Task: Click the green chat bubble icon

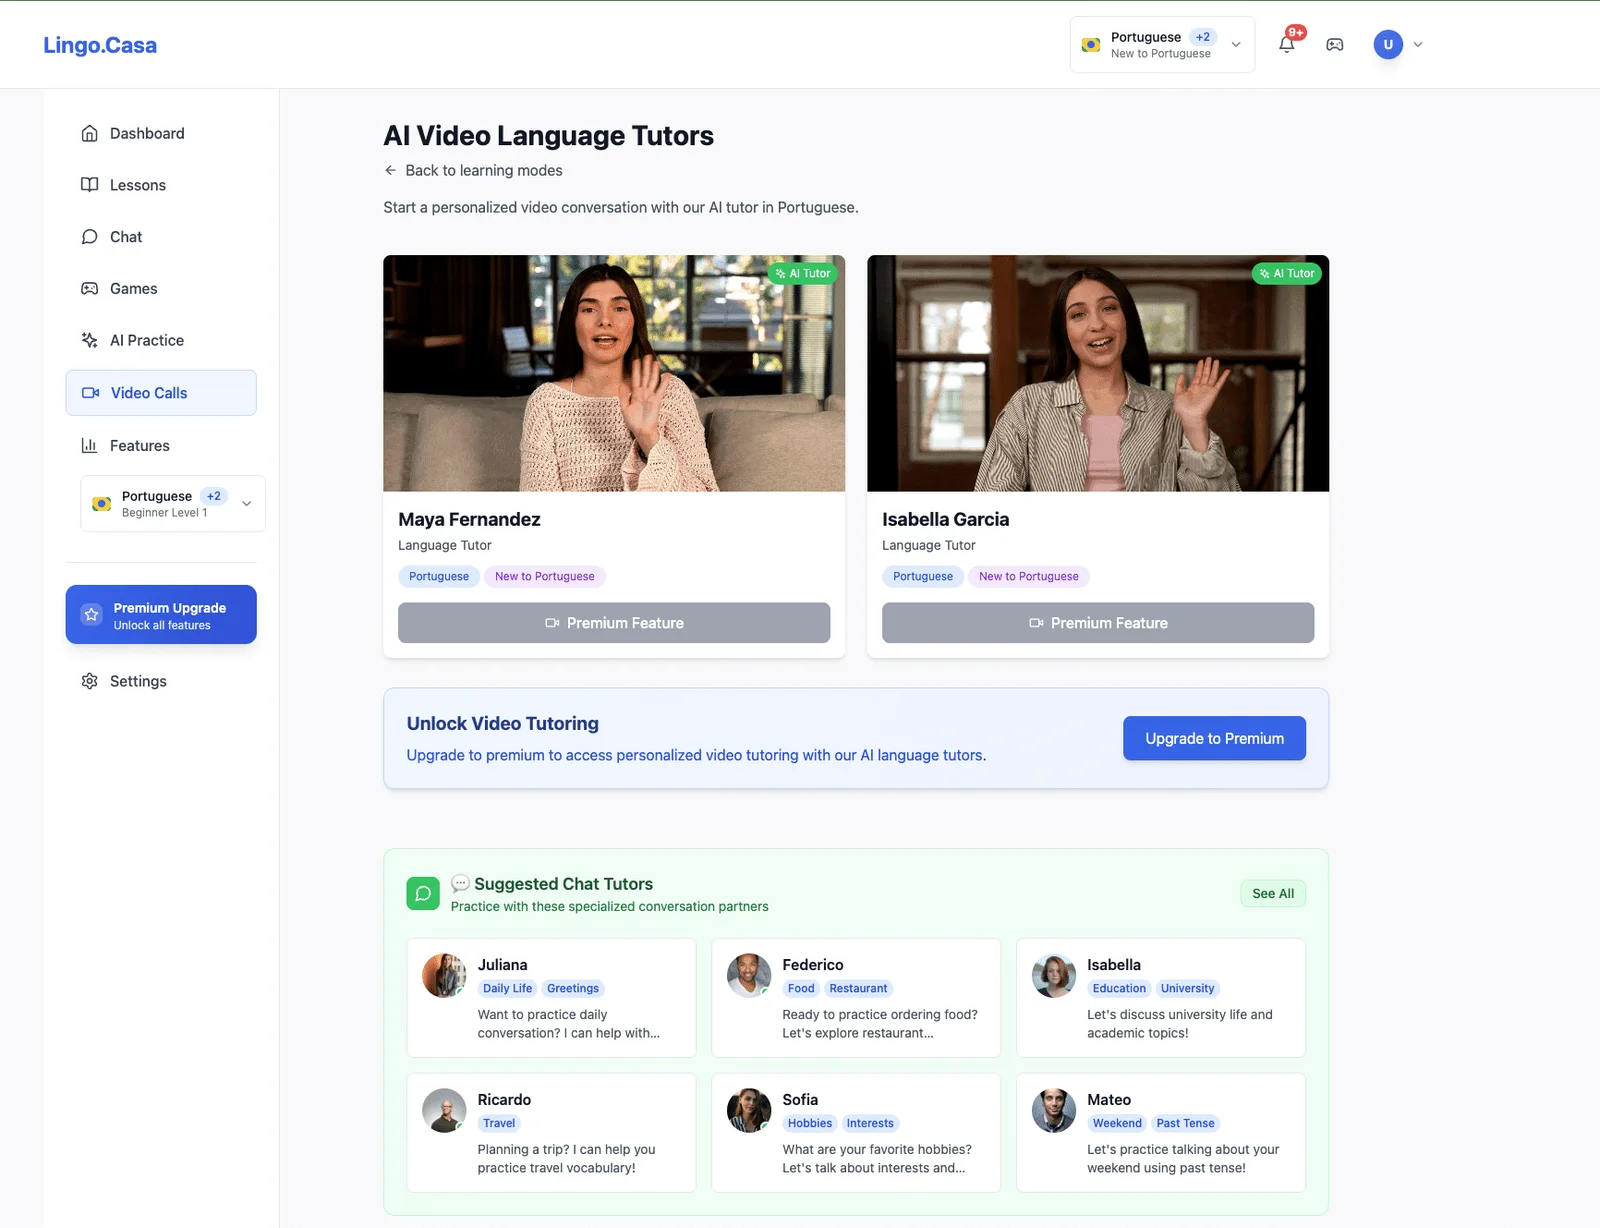Action: pos(423,893)
